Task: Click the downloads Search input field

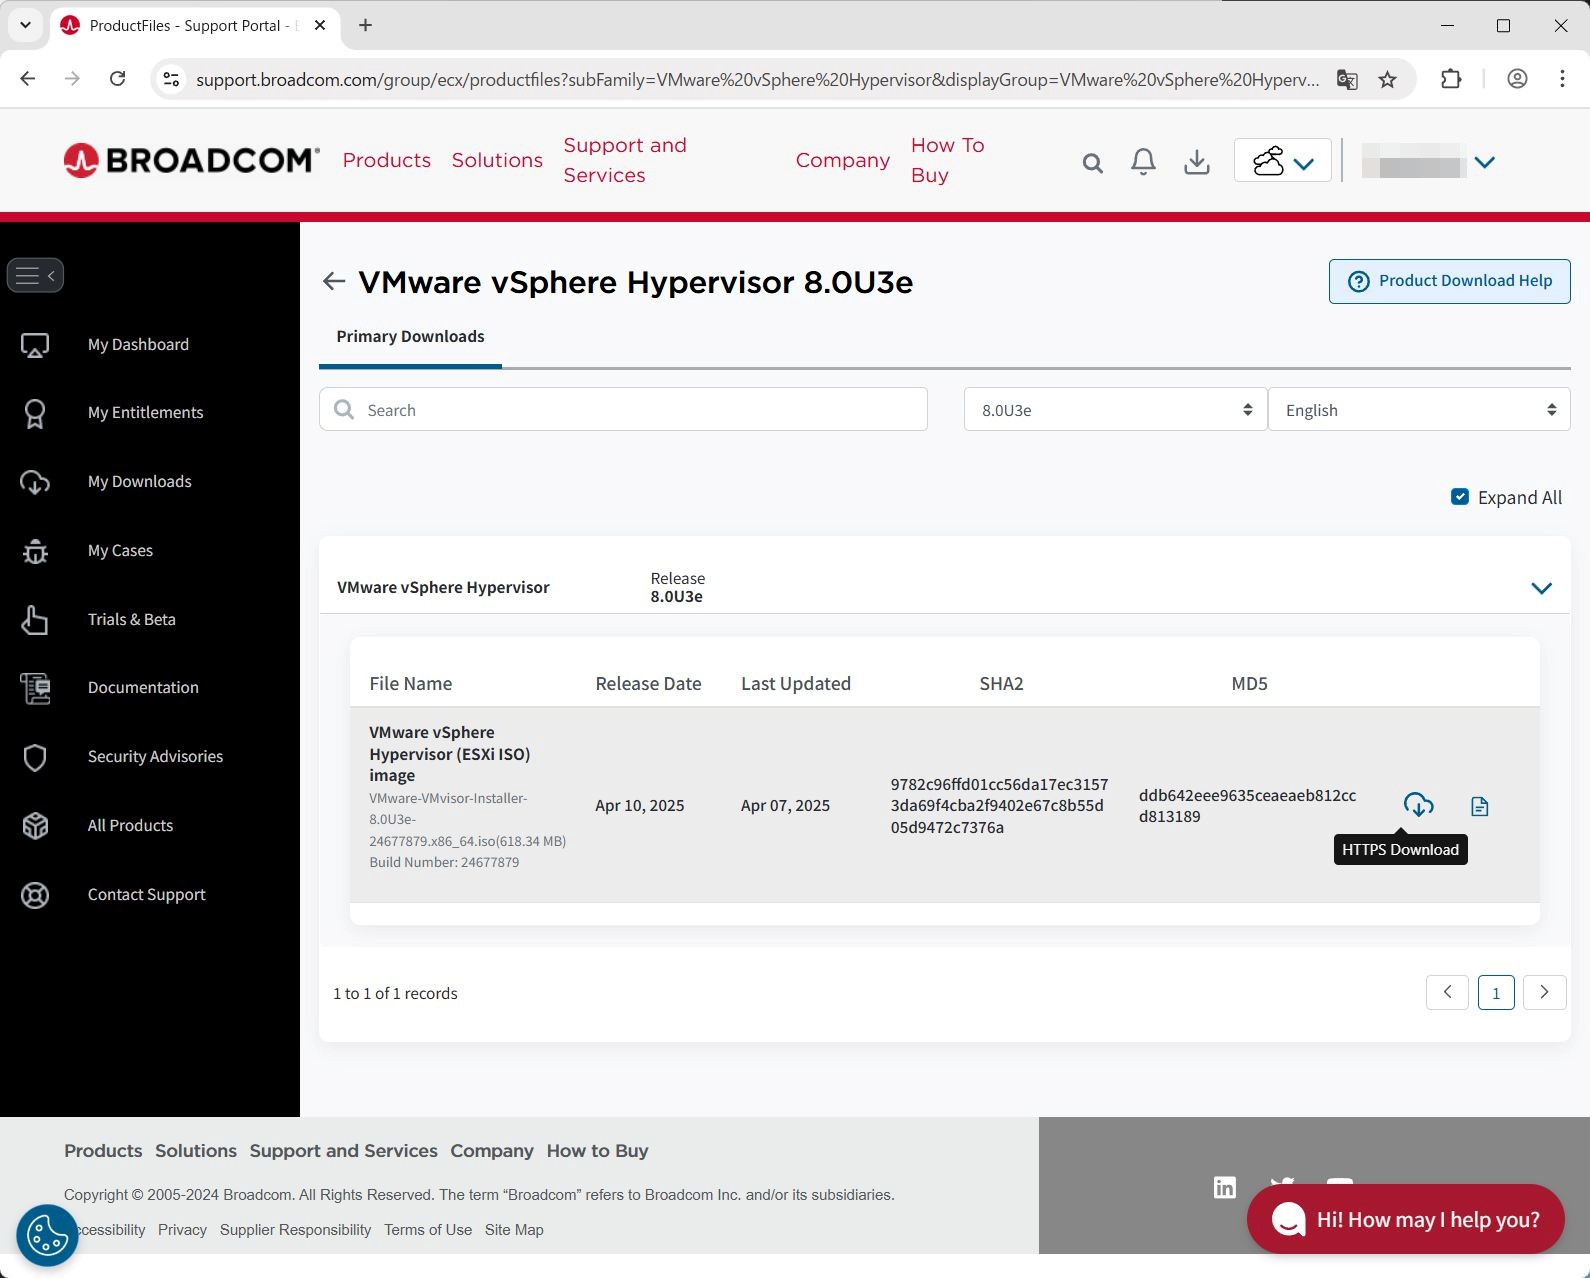Action: [x=623, y=410]
